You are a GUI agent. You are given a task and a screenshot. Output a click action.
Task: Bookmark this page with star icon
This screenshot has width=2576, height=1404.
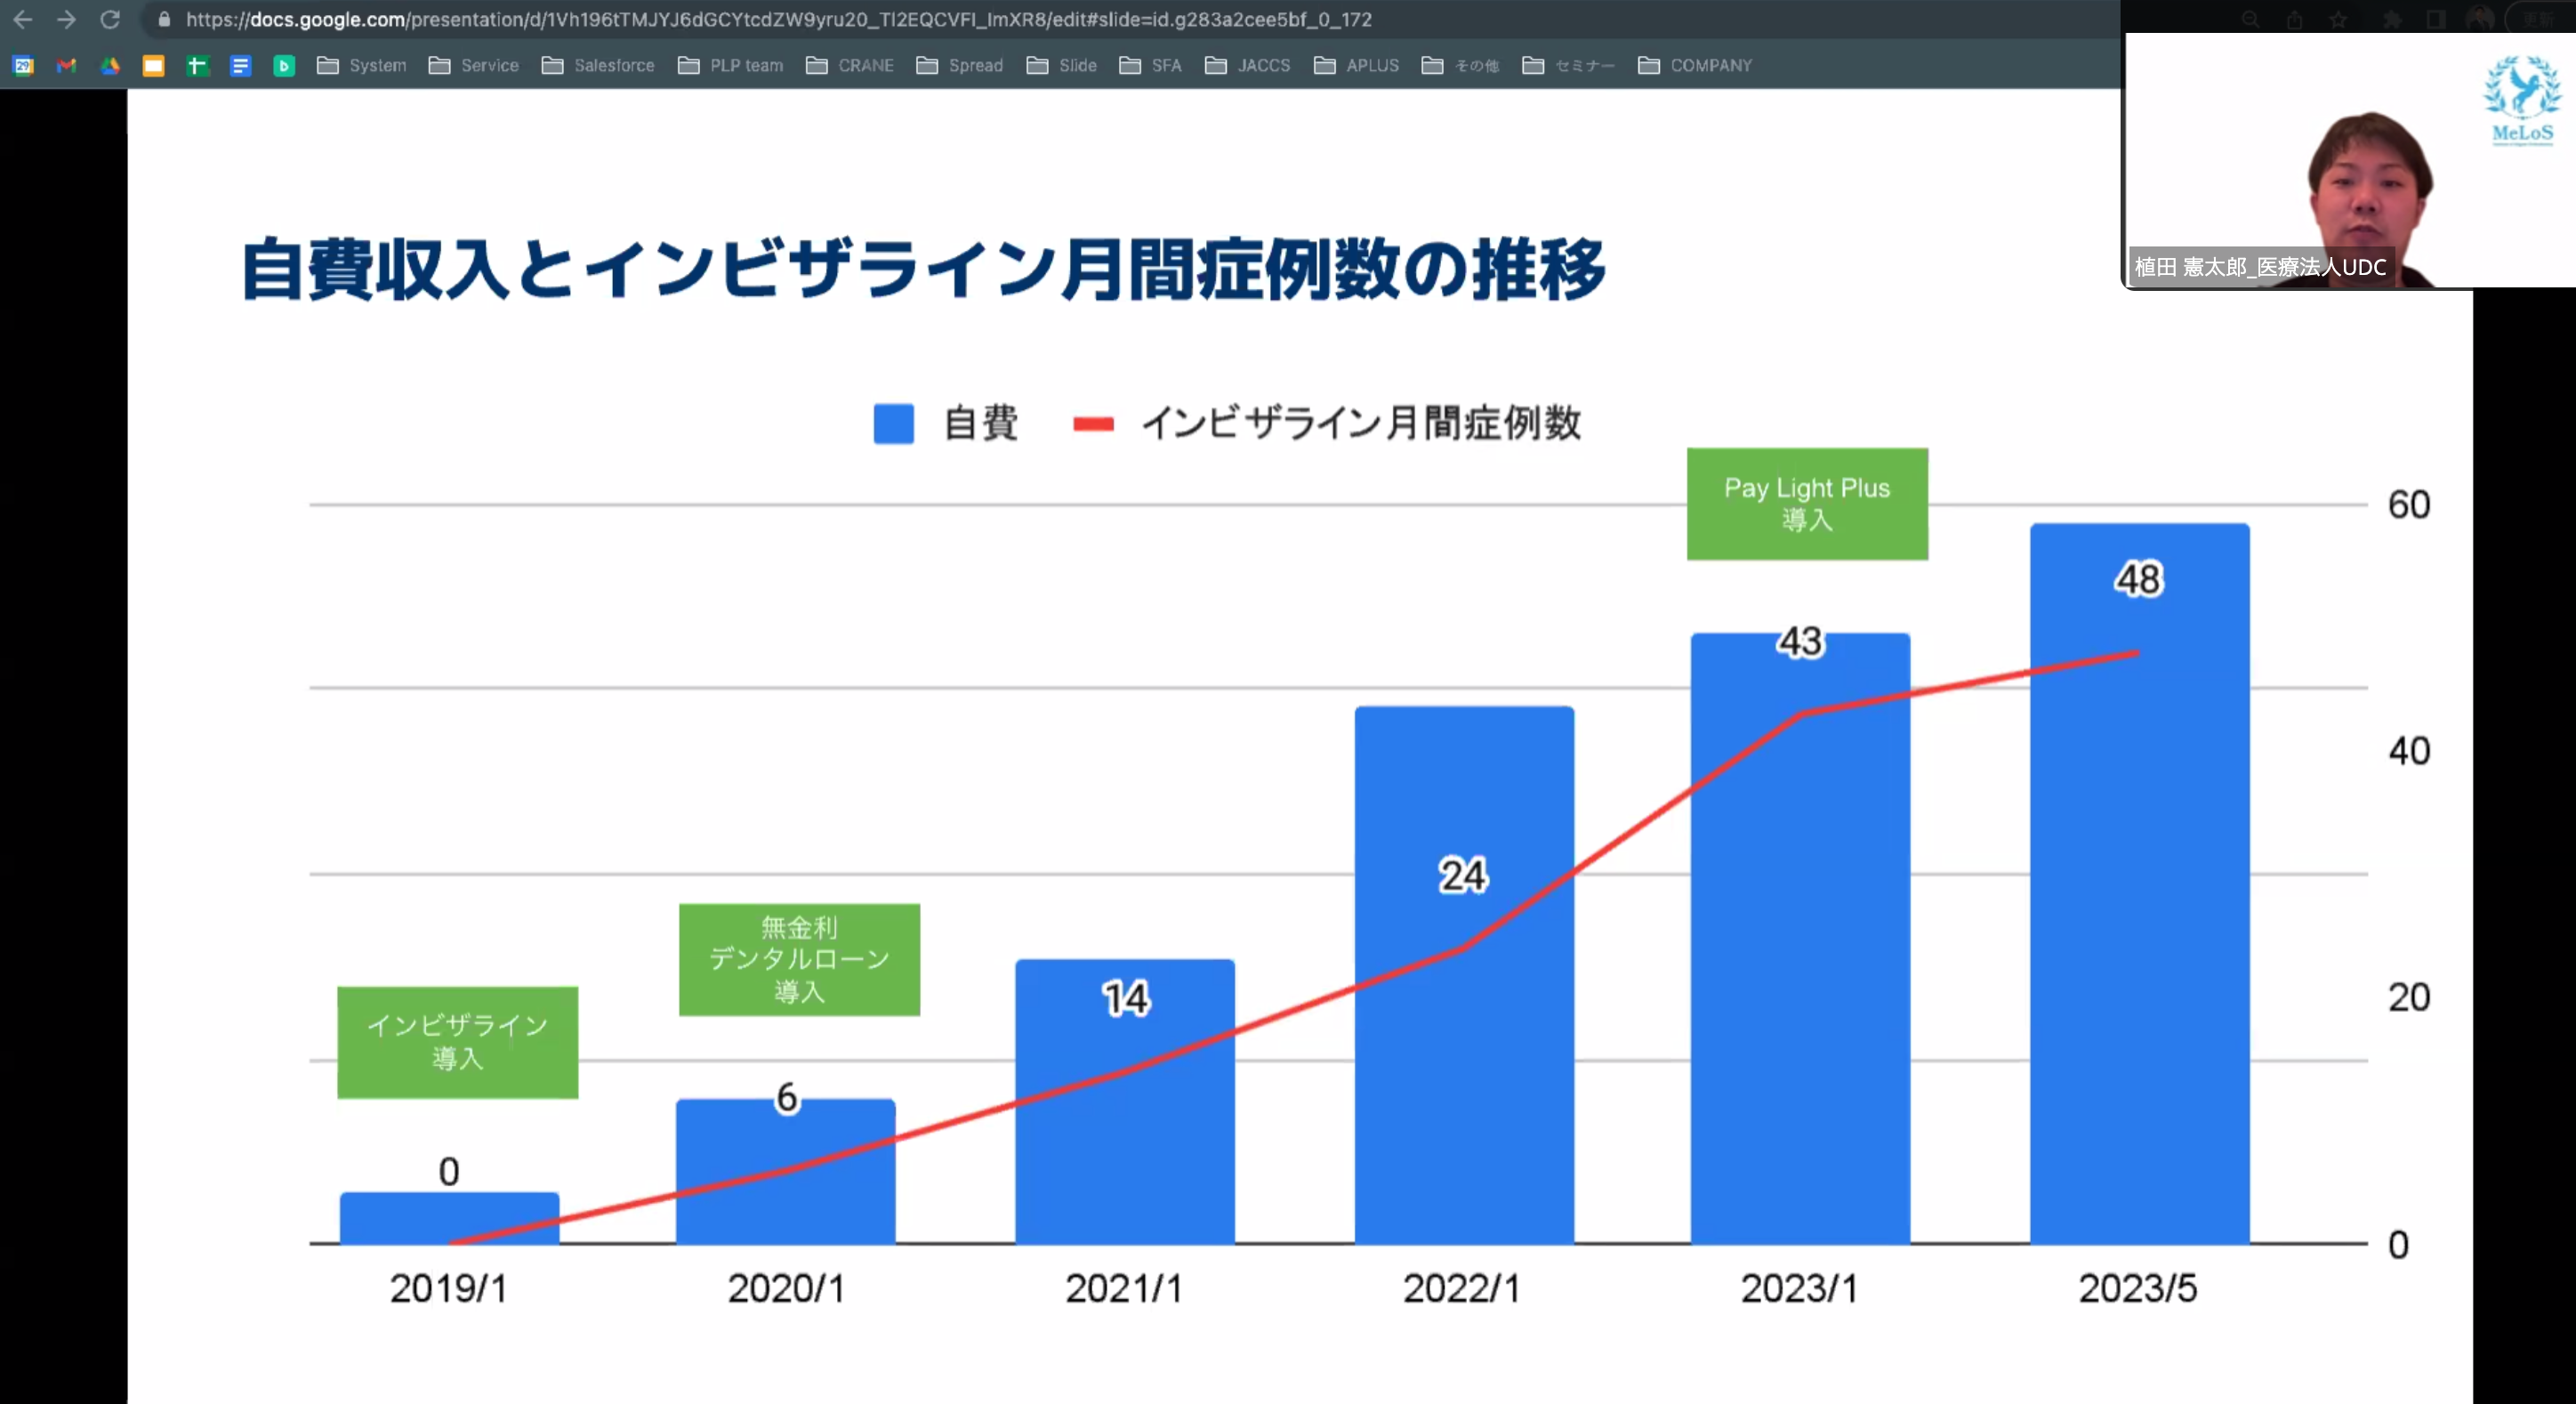point(2337,20)
